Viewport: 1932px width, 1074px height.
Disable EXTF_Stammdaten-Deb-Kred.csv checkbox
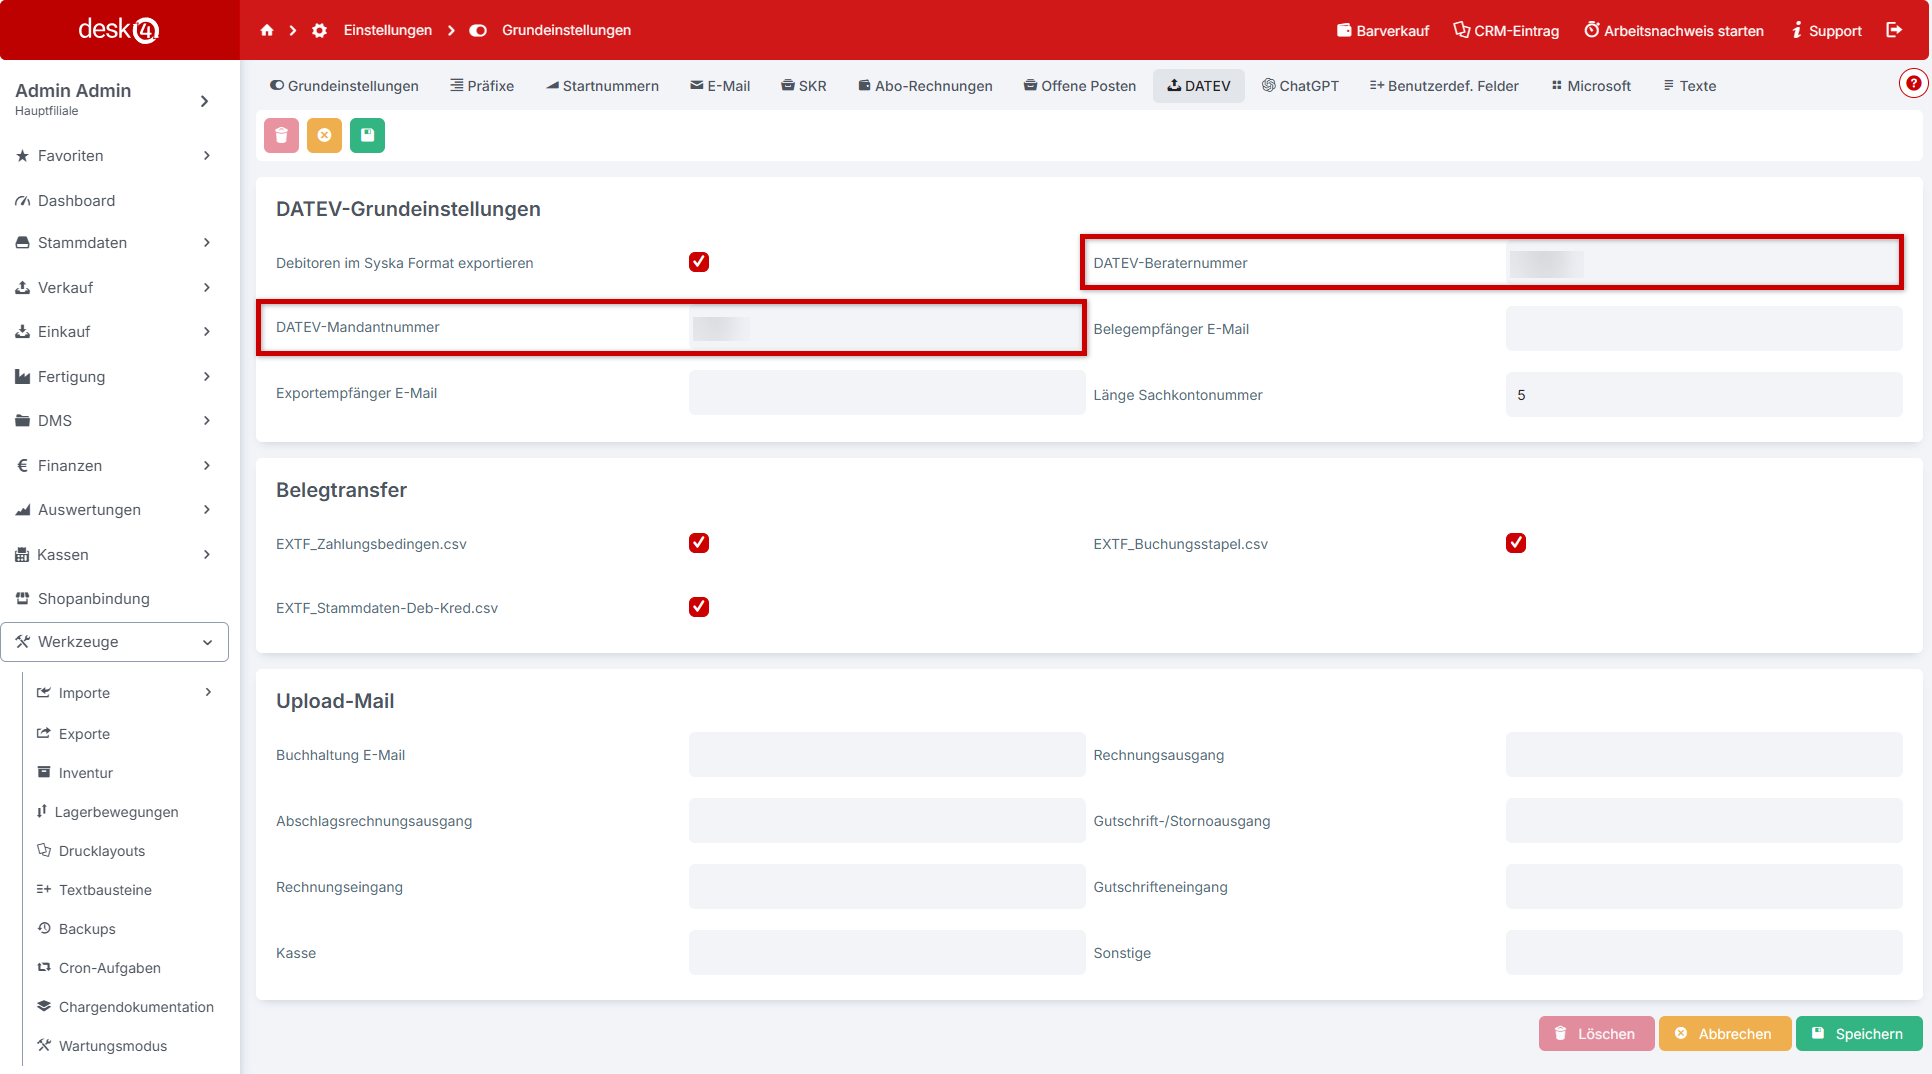(x=699, y=607)
